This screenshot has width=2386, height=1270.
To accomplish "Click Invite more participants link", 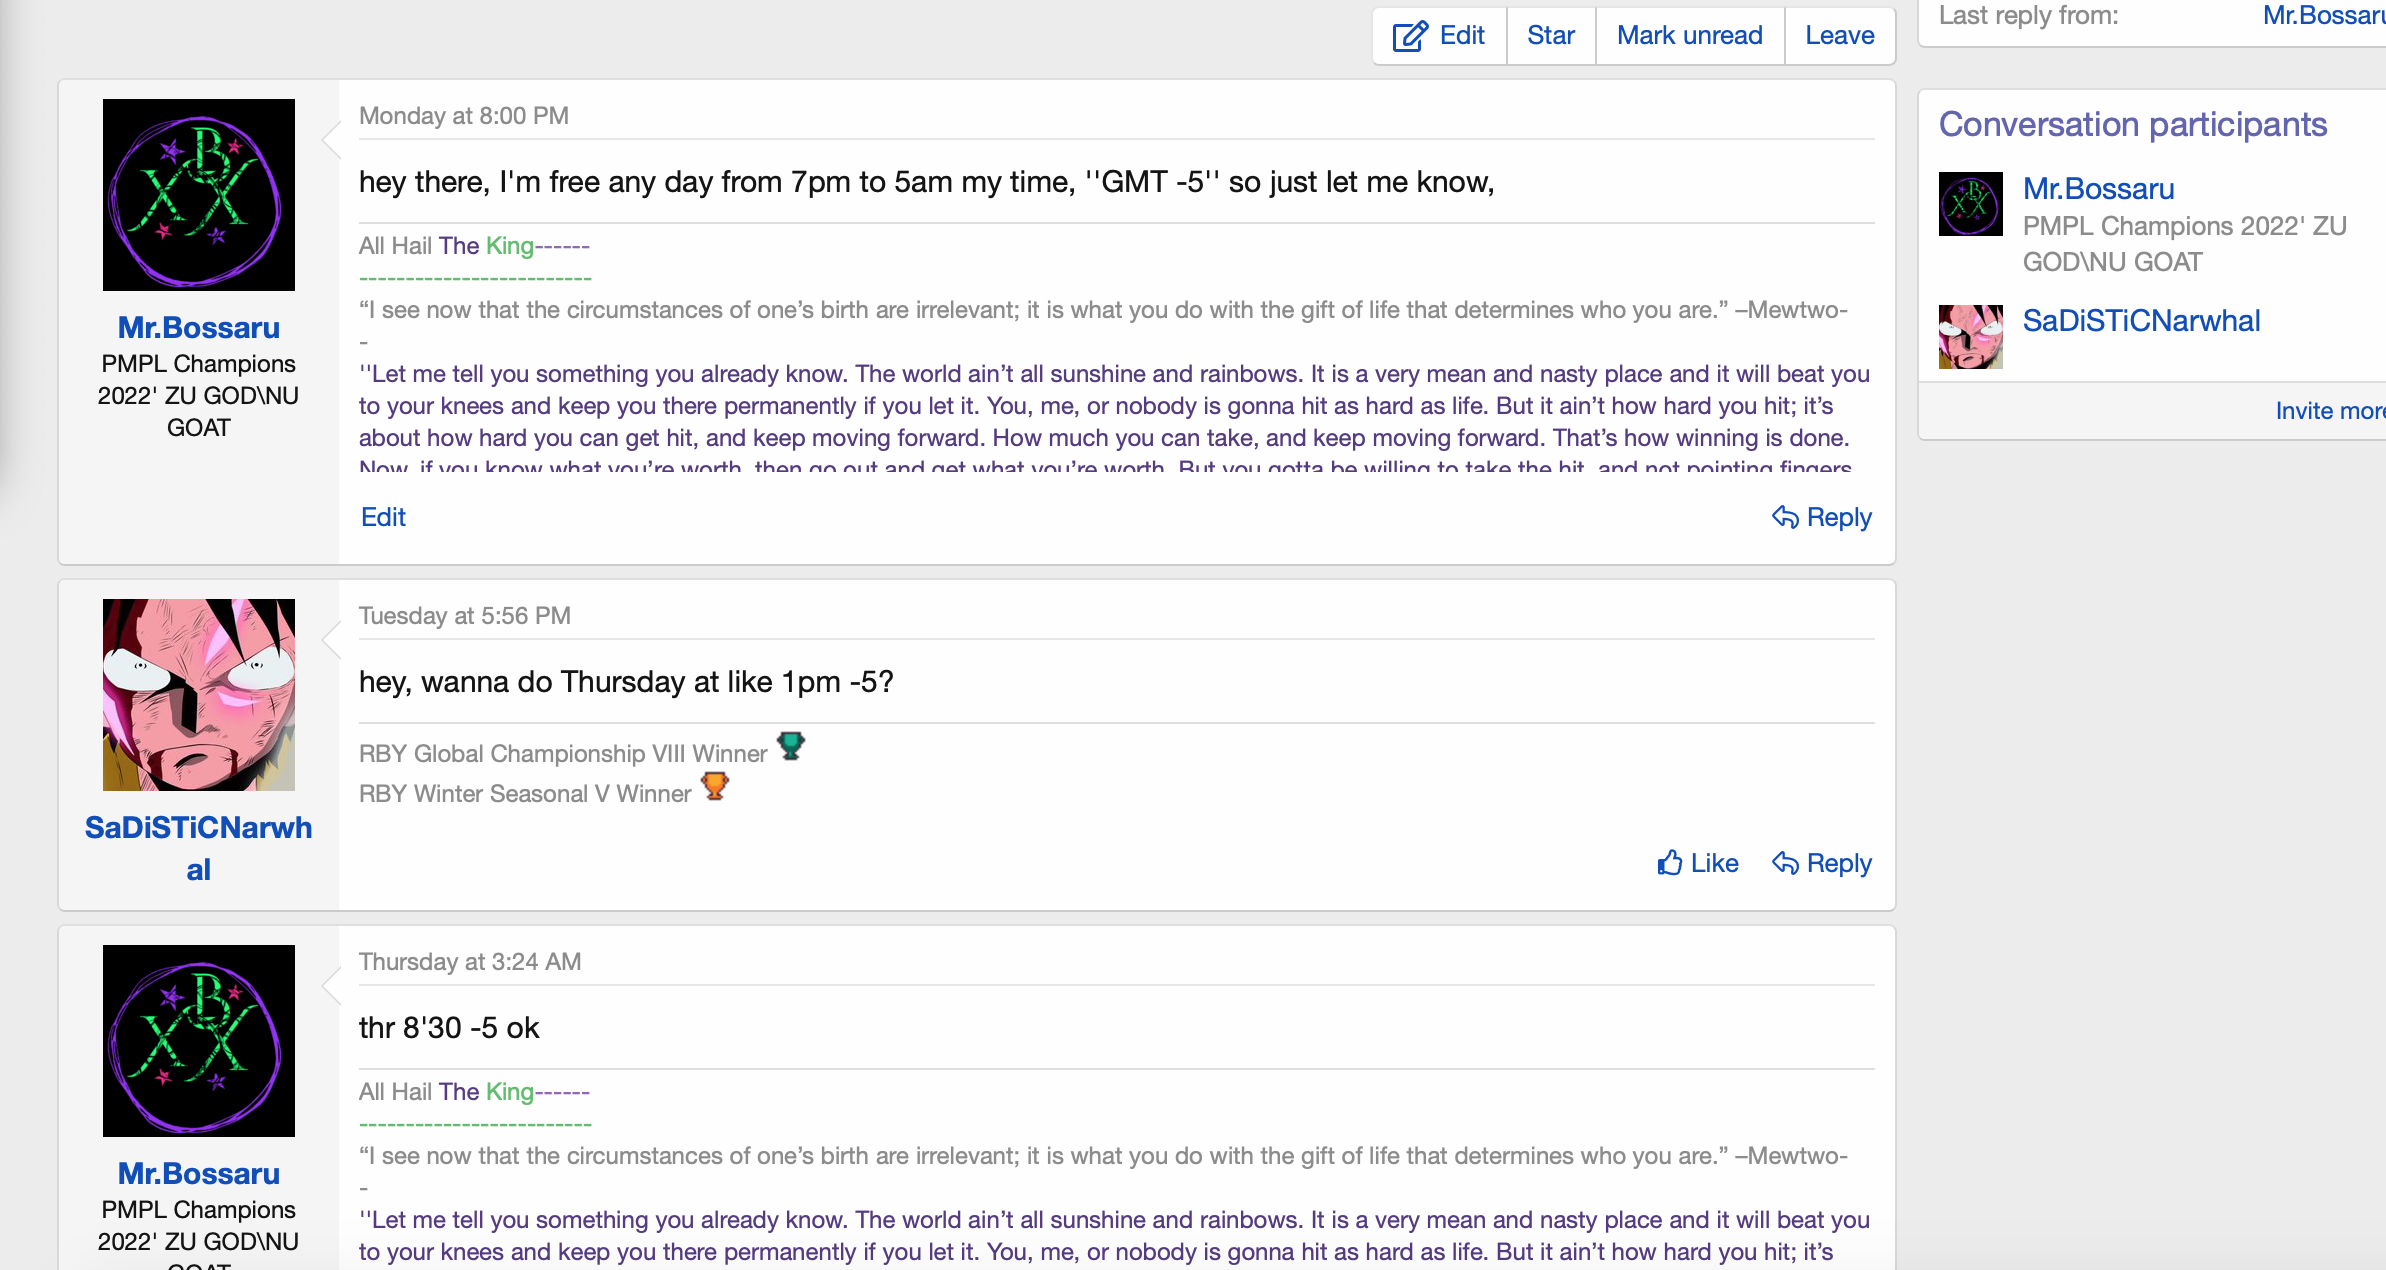I will (x=2329, y=411).
